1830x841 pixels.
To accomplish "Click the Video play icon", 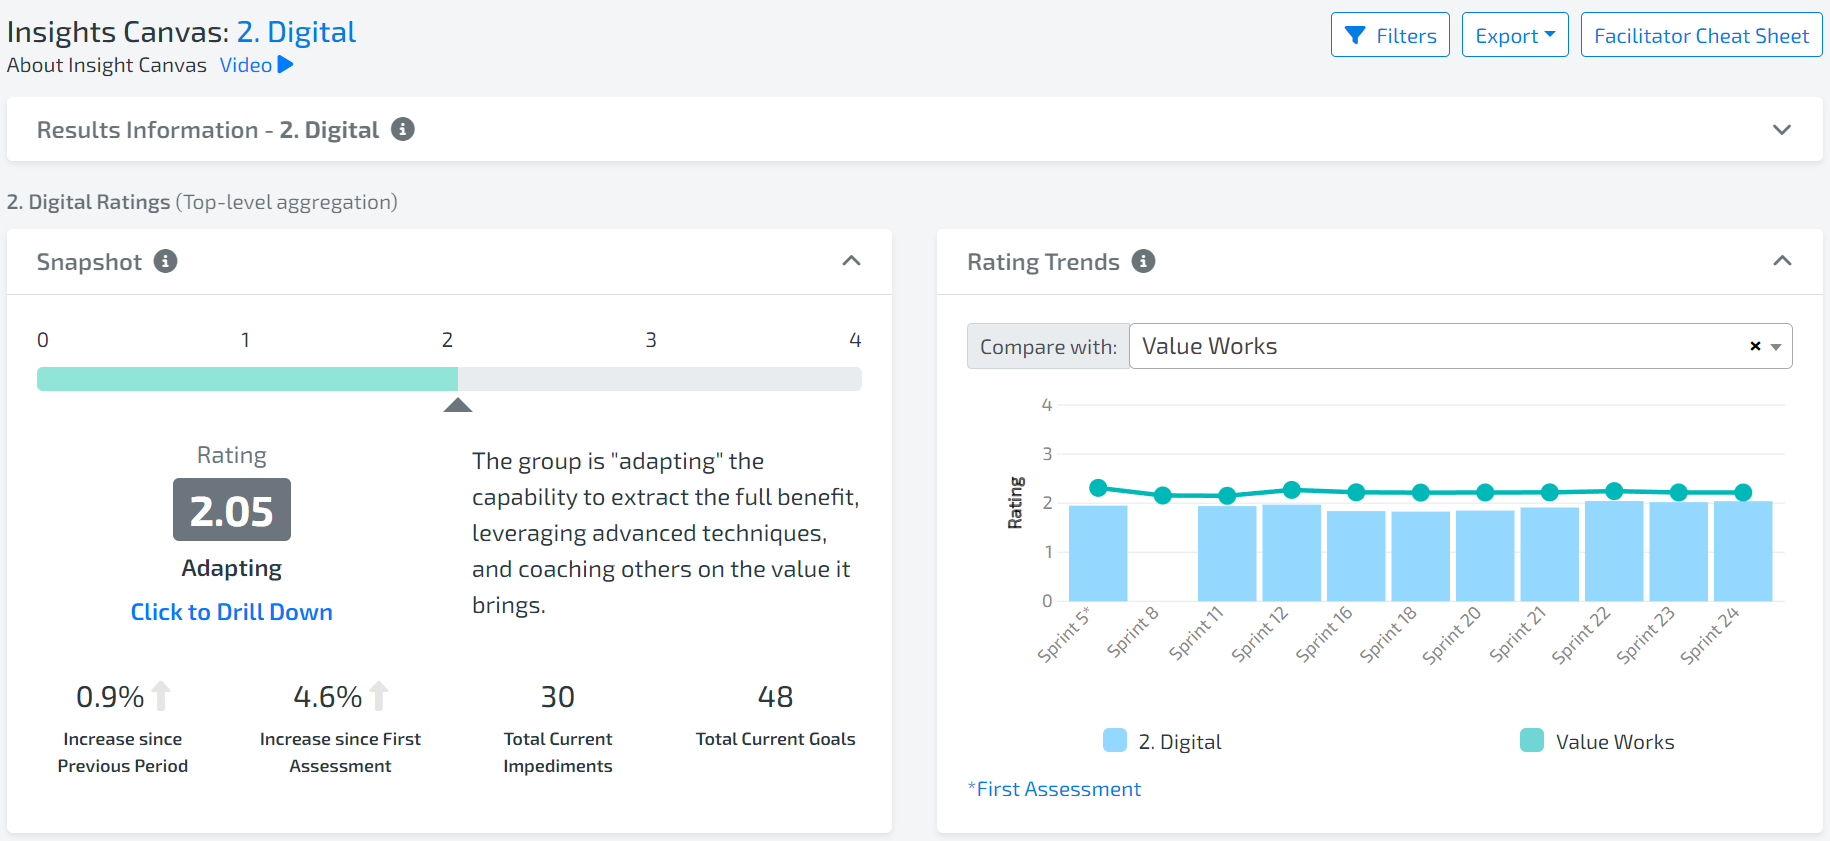I will coord(285,65).
